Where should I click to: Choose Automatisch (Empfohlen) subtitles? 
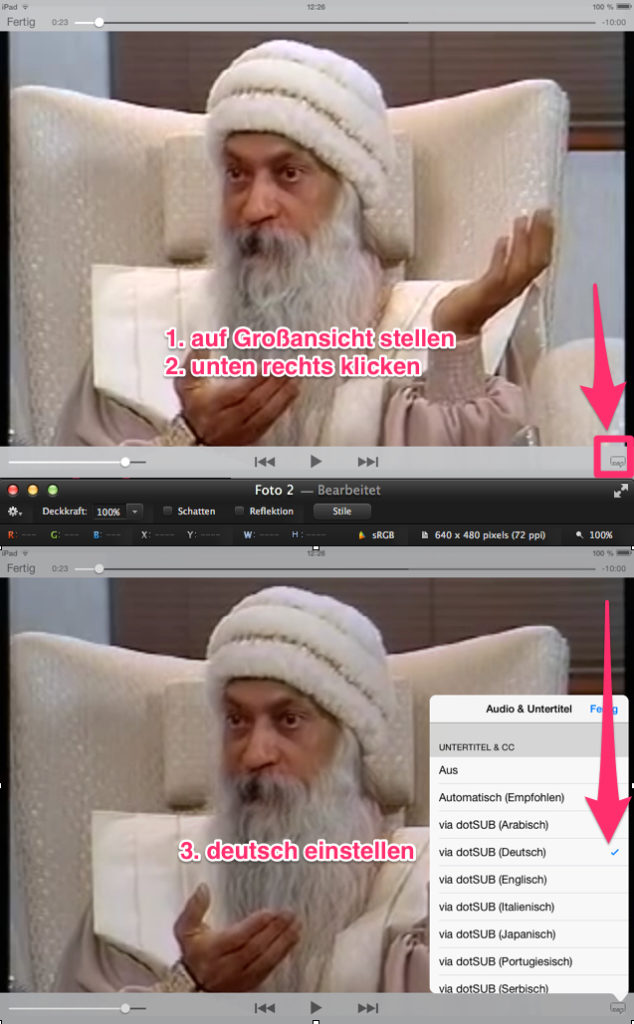tap(529, 797)
